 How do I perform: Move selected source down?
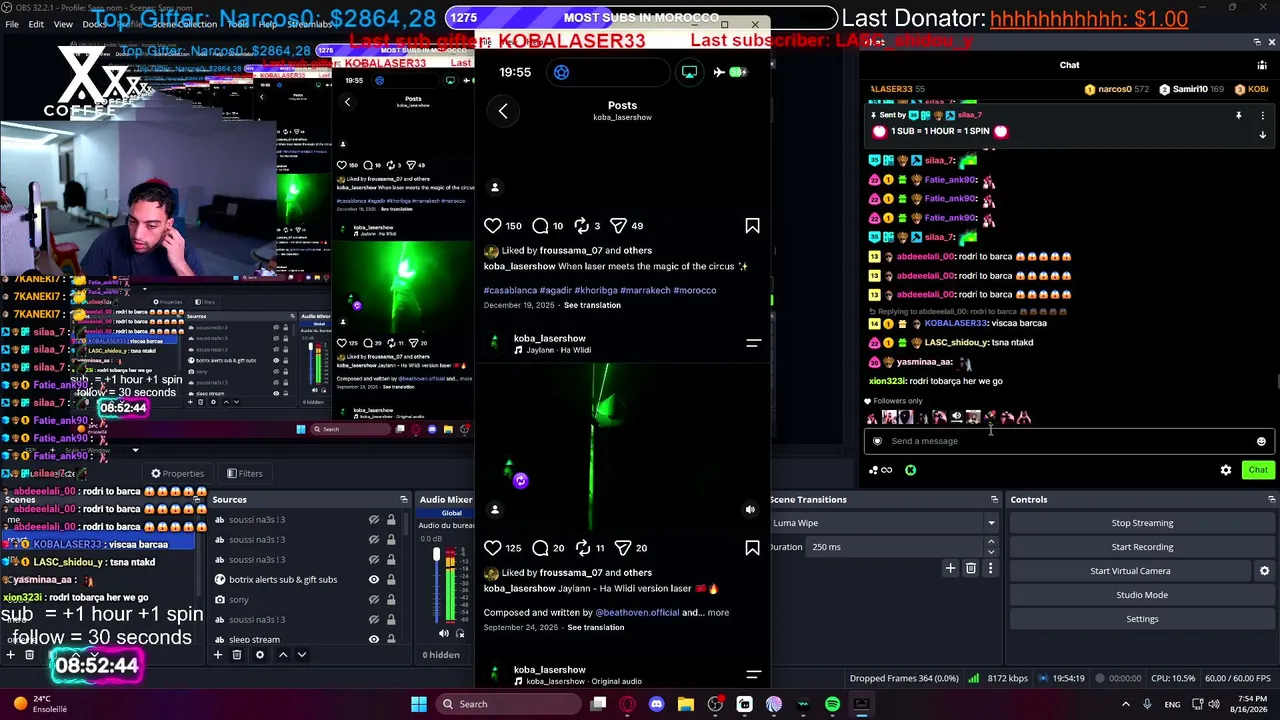(302, 655)
